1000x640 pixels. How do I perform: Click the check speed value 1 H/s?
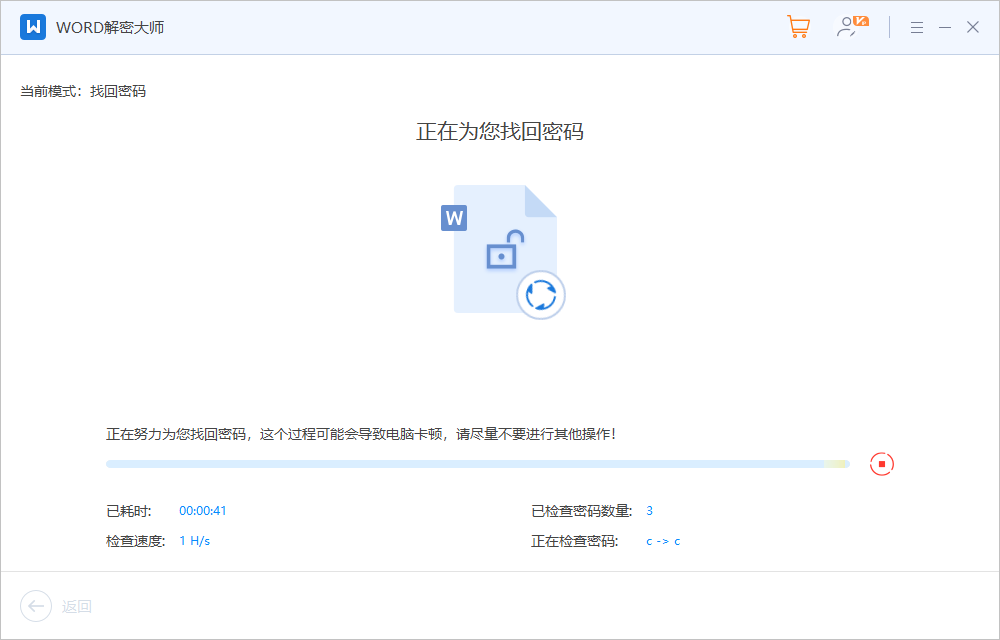(194, 541)
